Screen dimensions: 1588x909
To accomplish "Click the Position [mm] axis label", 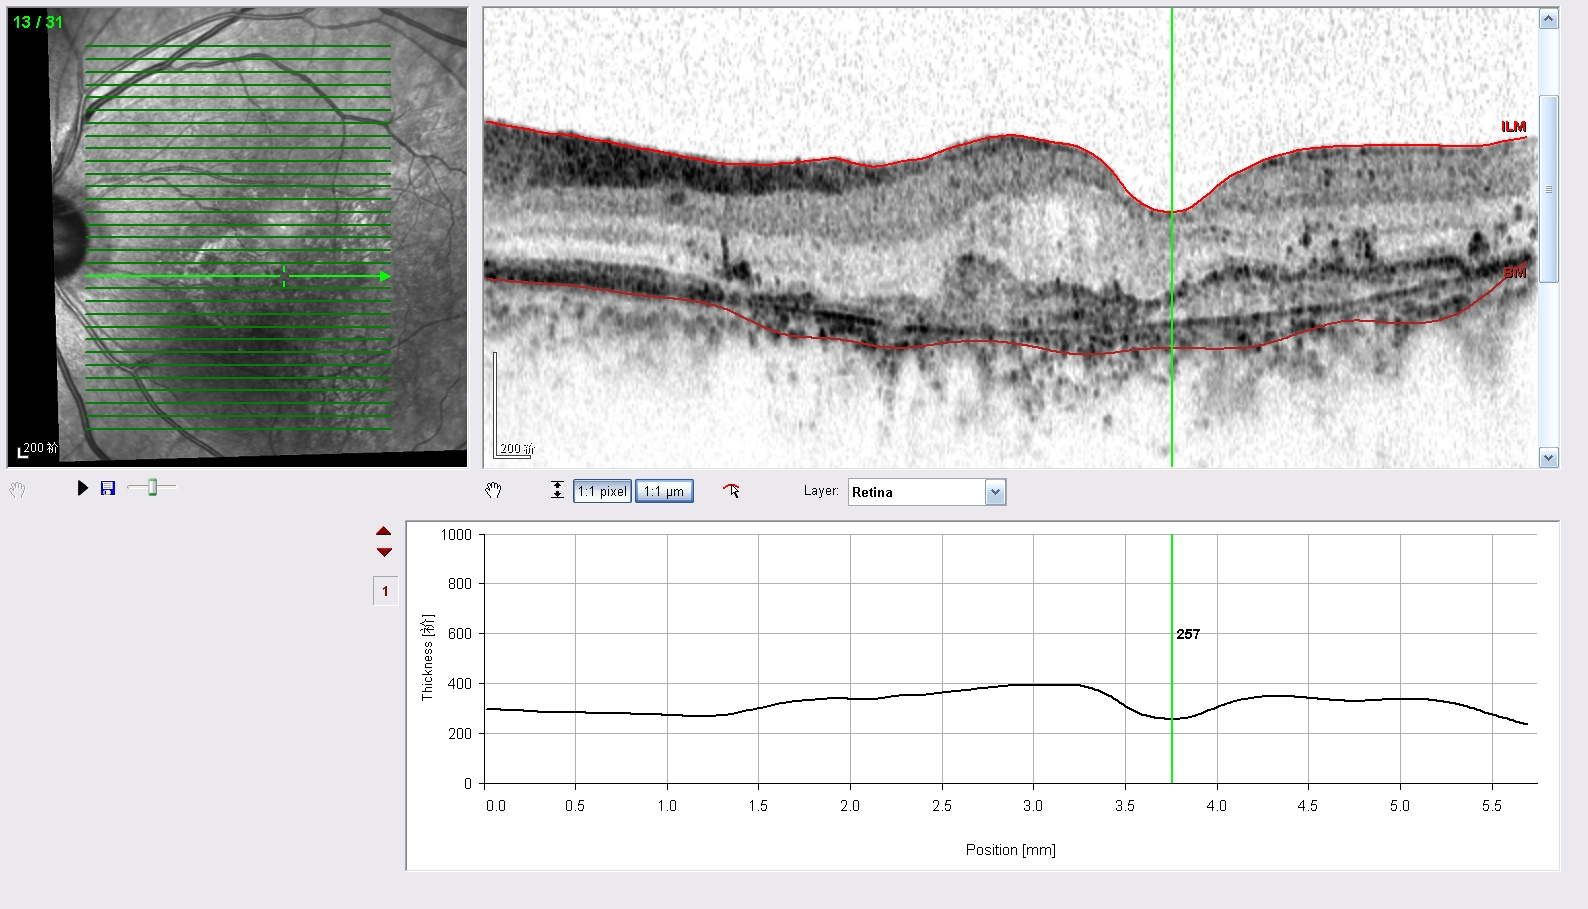I will tap(1011, 850).
